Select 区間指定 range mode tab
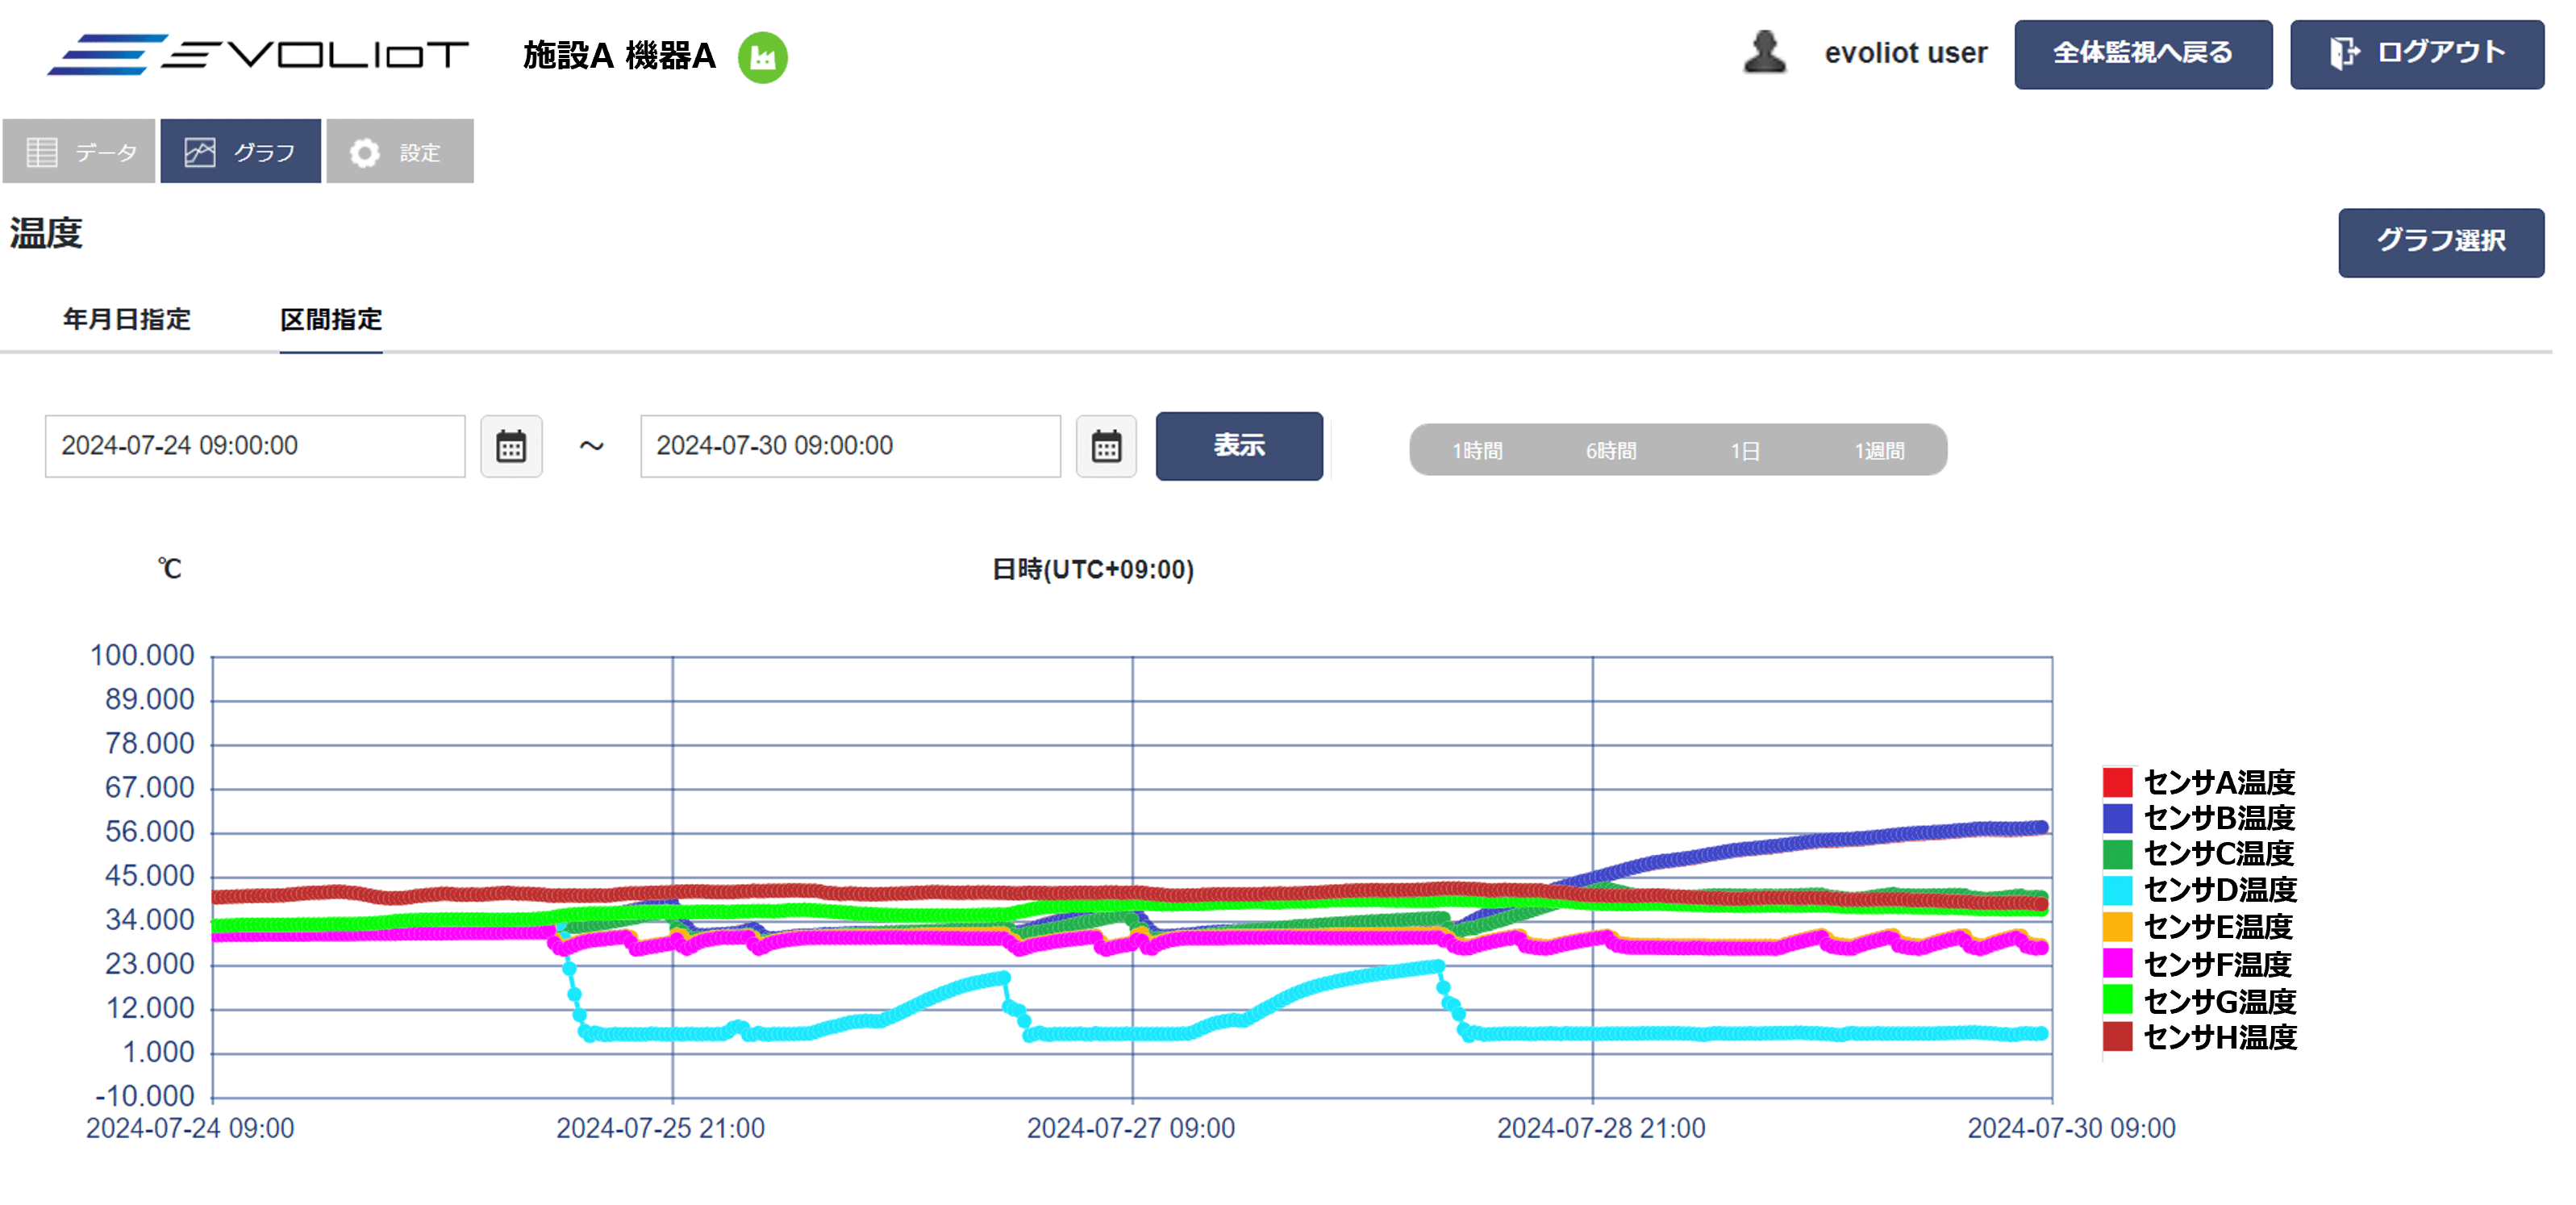Viewport: 2576px width, 1205px height. click(331, 320)
